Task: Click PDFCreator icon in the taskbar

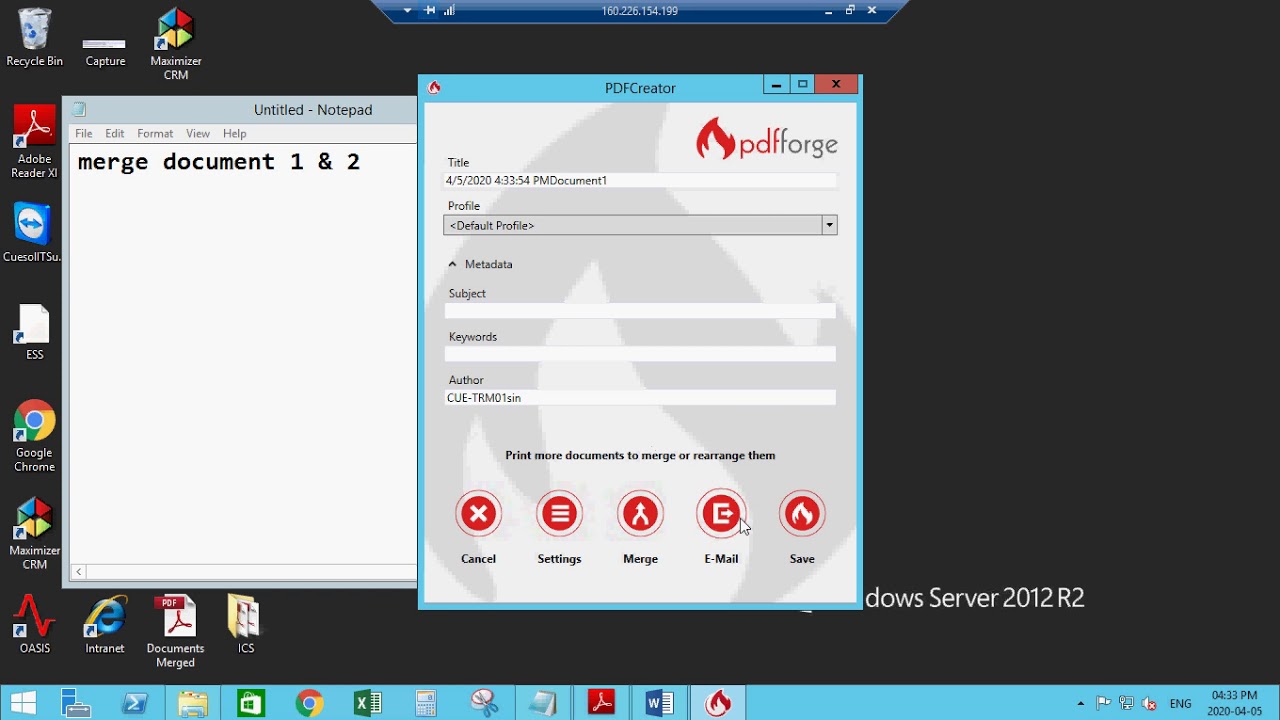Action: 718,703
